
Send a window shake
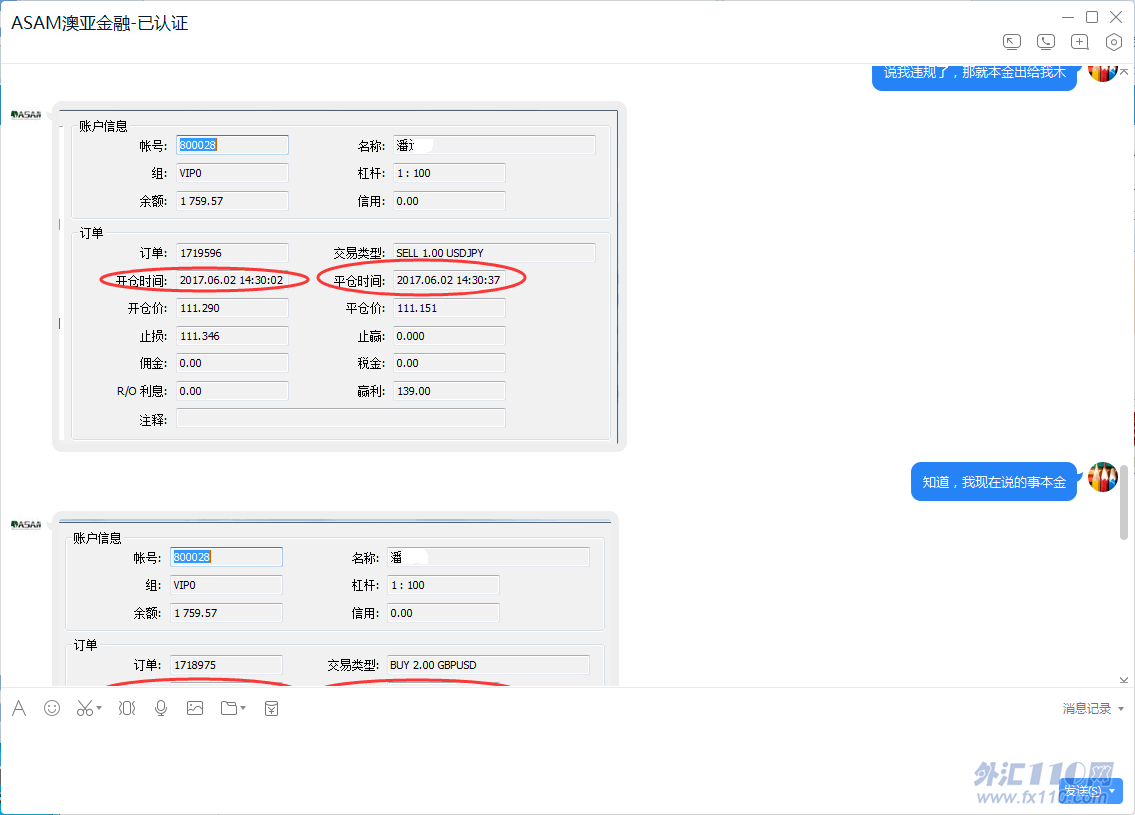(x=127, y=708)
